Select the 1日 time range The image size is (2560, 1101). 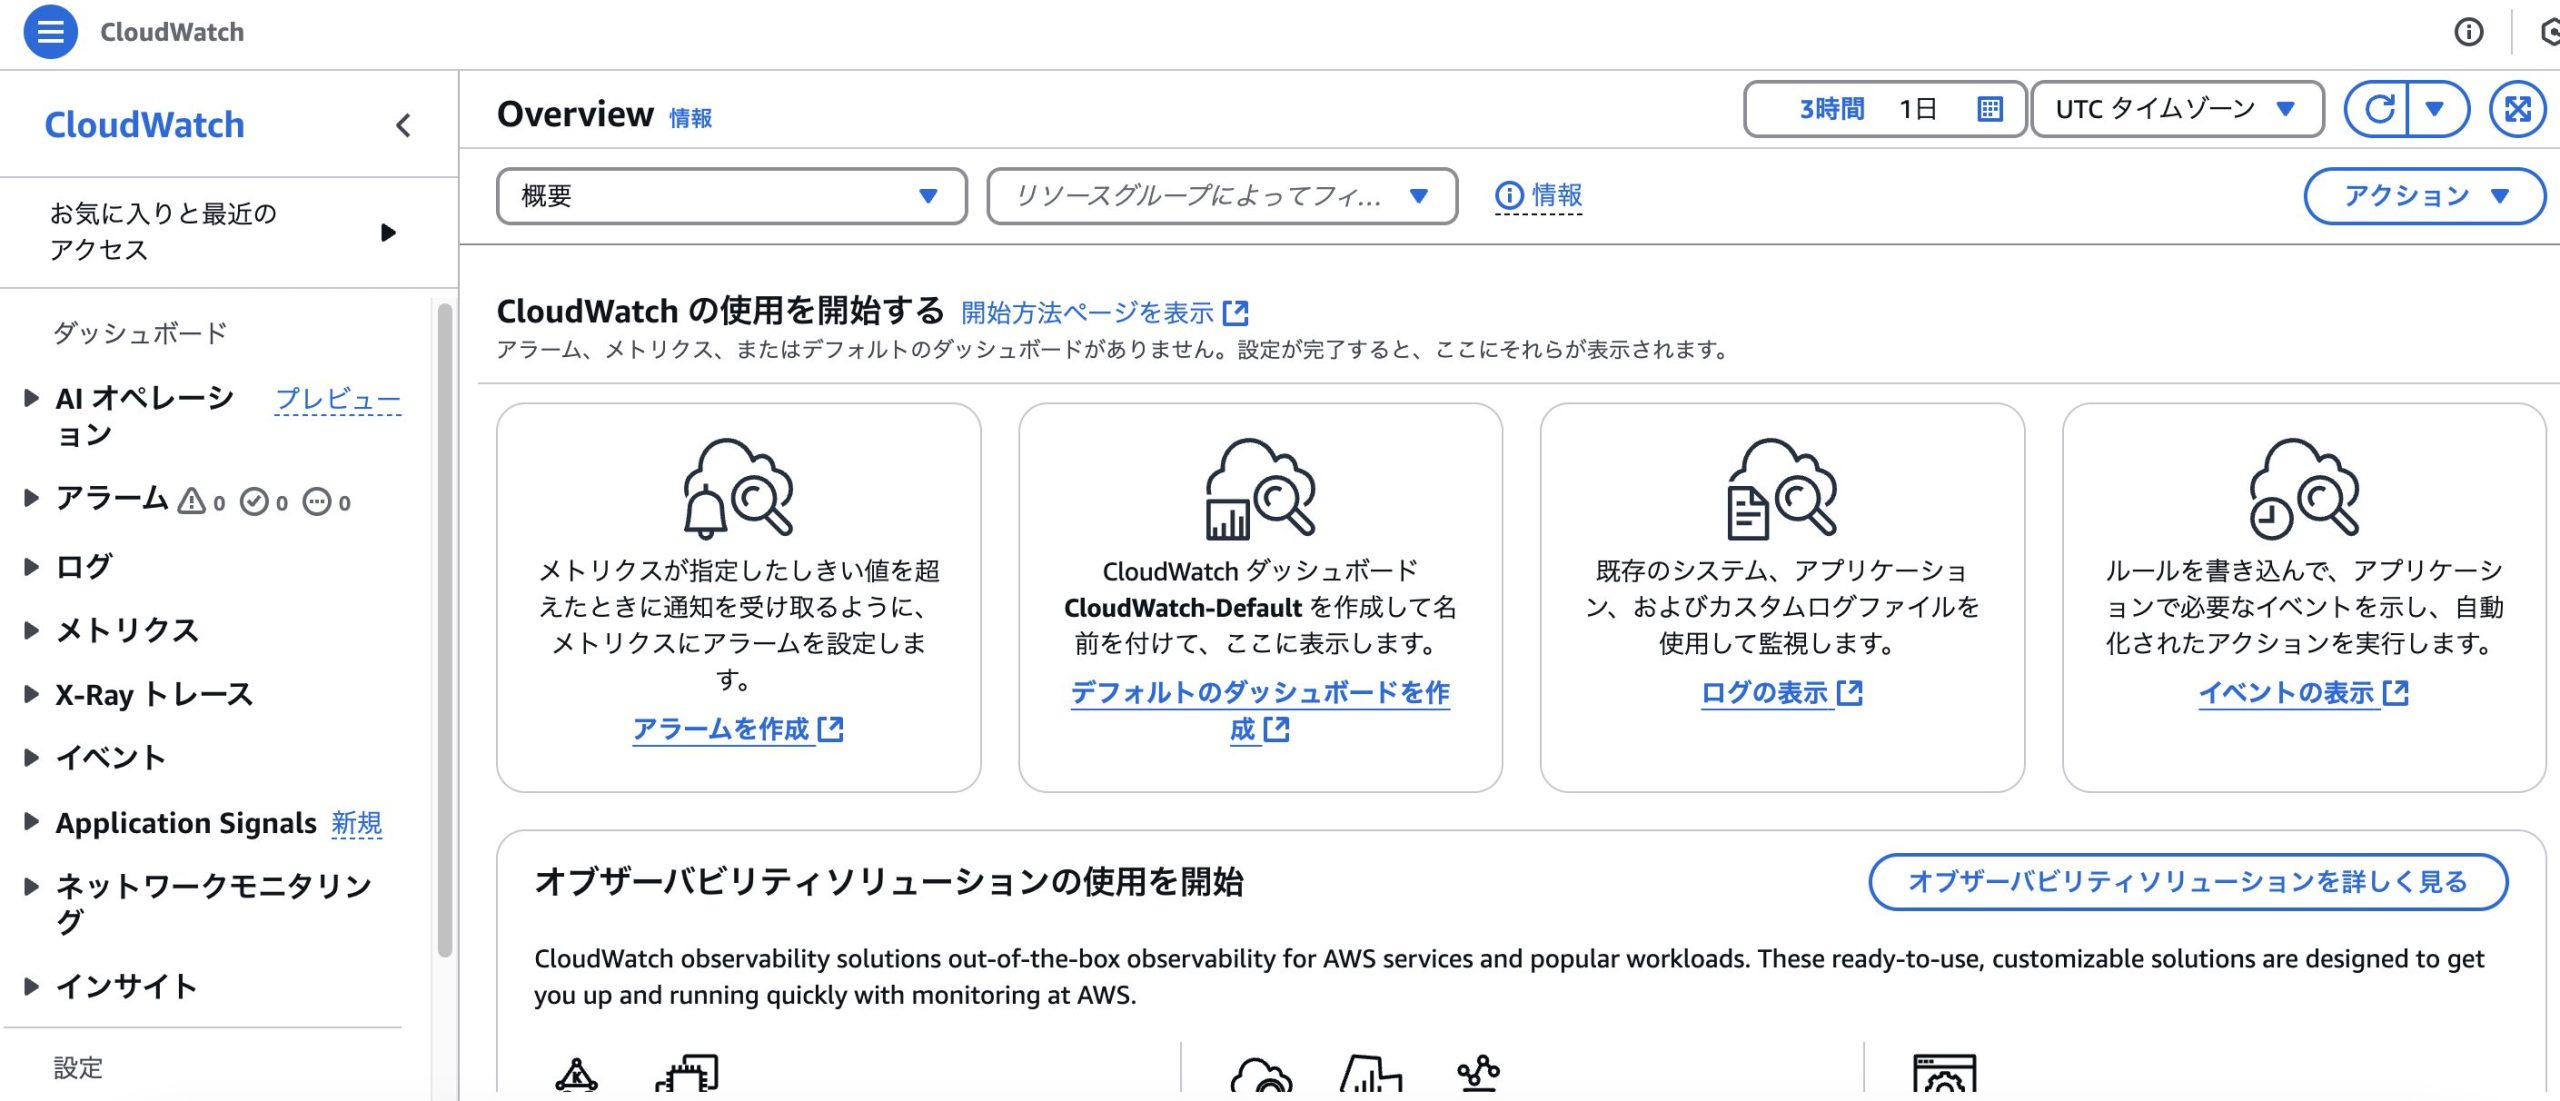1918,109
